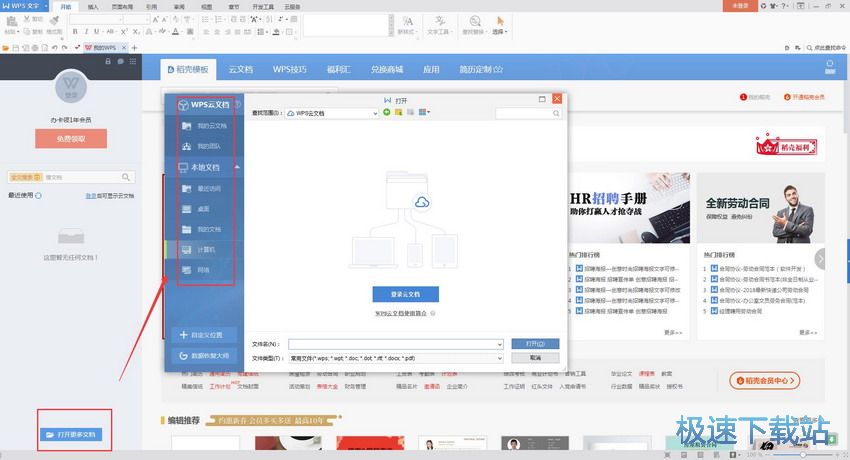Click the plus icon to add a new tab
This screenshot has height=460, width=850.
134,48
